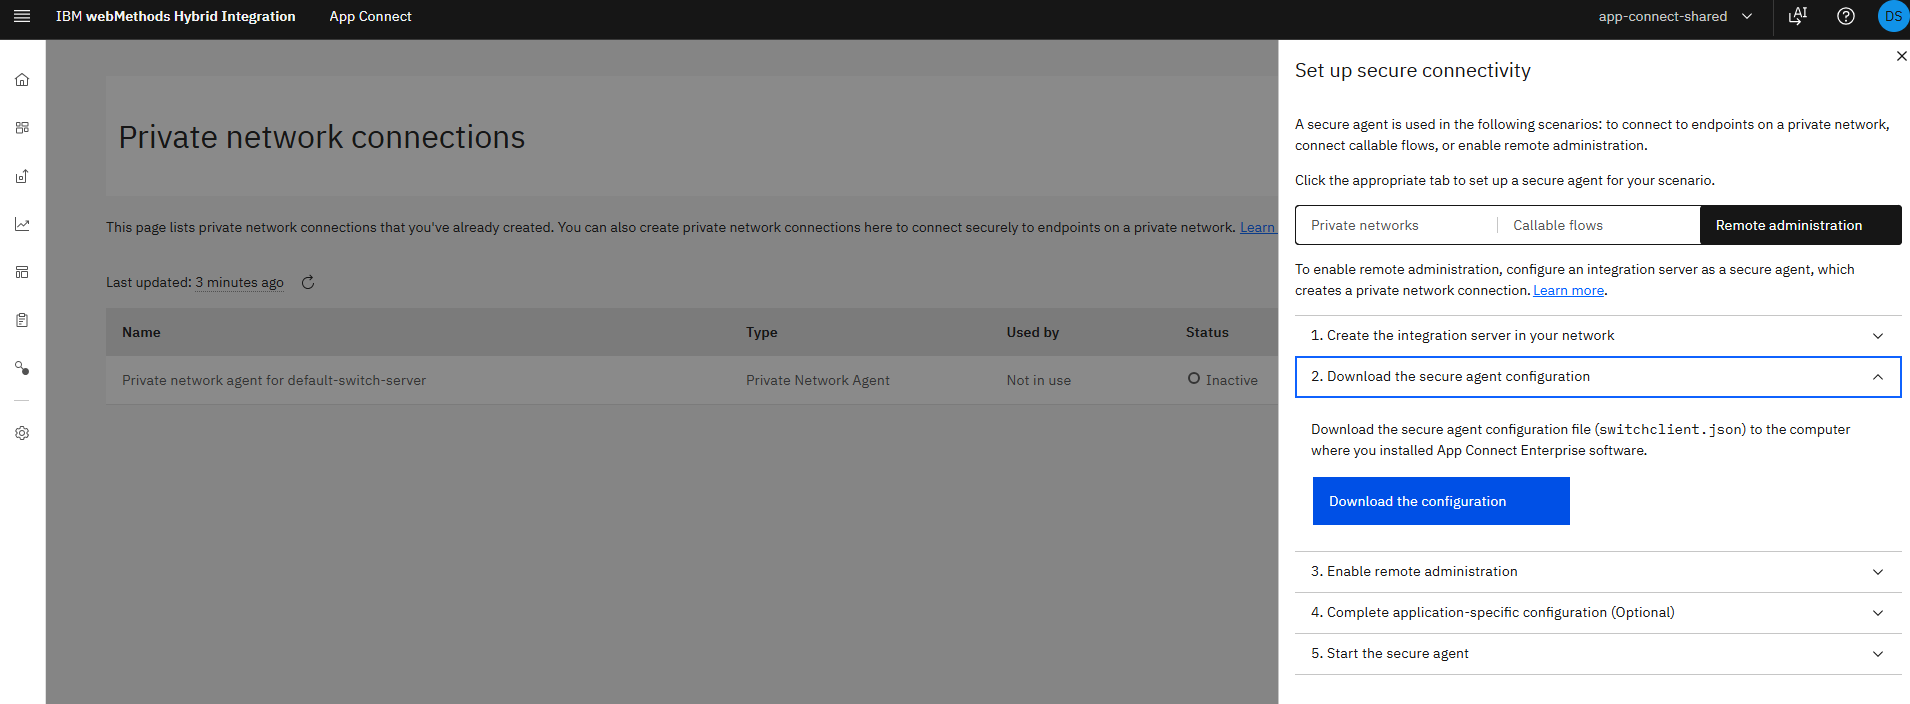This screenshot has width=1910, height=704.
Task: Open the dashboard tiles sidebar icon
Action: [22, 128]
